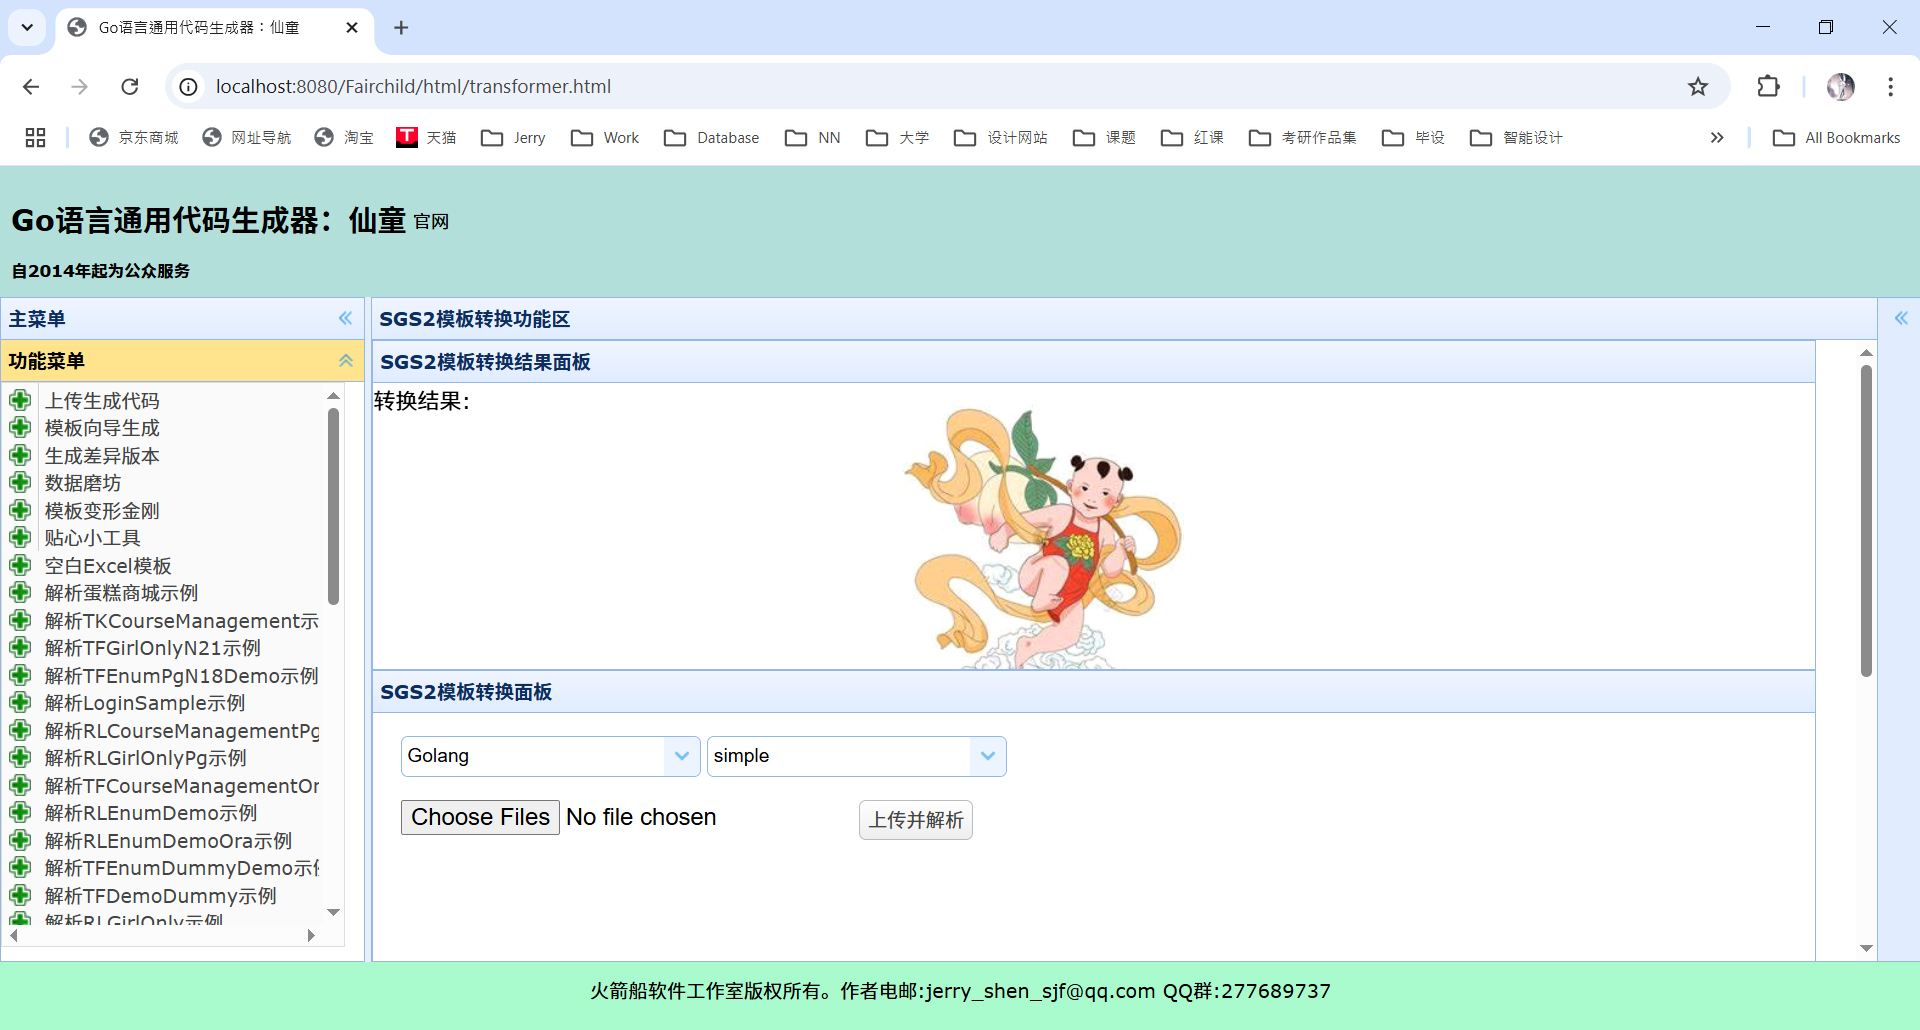Click the page reload icon
The image size is (1920, 1030).
[130, 87]
